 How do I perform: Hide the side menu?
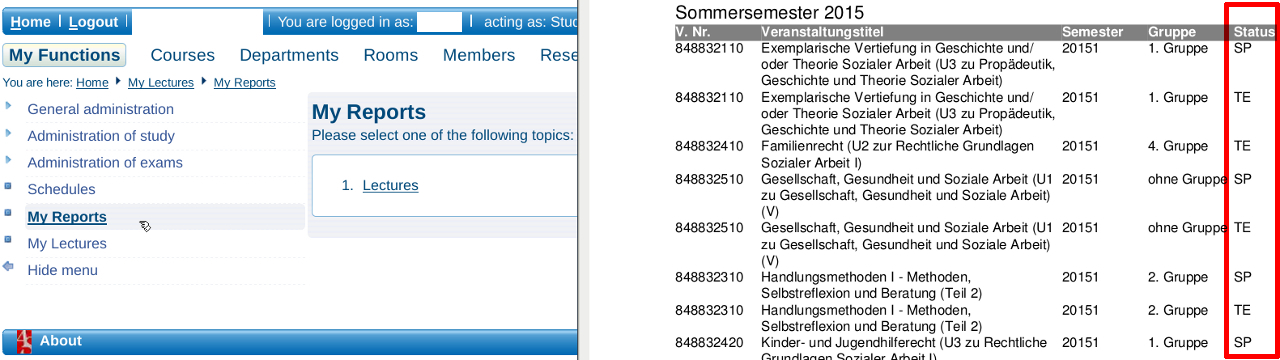(x=62, y=270)
